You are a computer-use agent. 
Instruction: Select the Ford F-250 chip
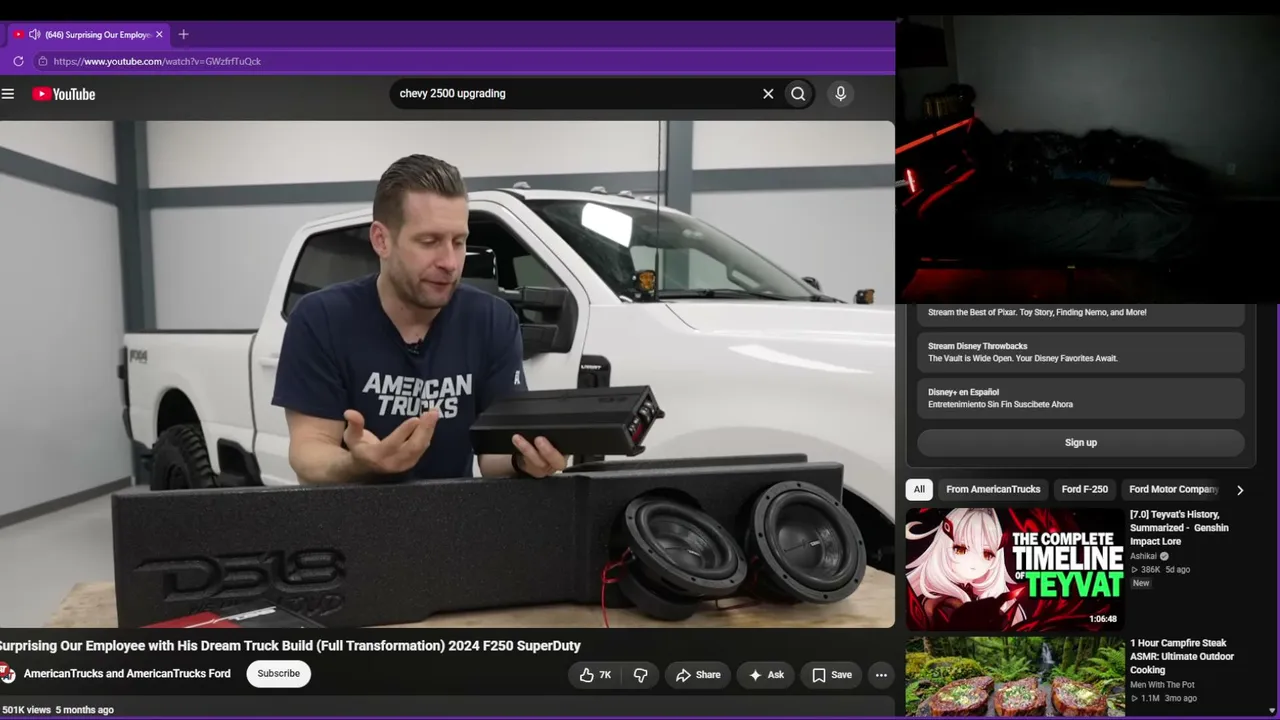pyautogui.click(x=1085, y=489)
